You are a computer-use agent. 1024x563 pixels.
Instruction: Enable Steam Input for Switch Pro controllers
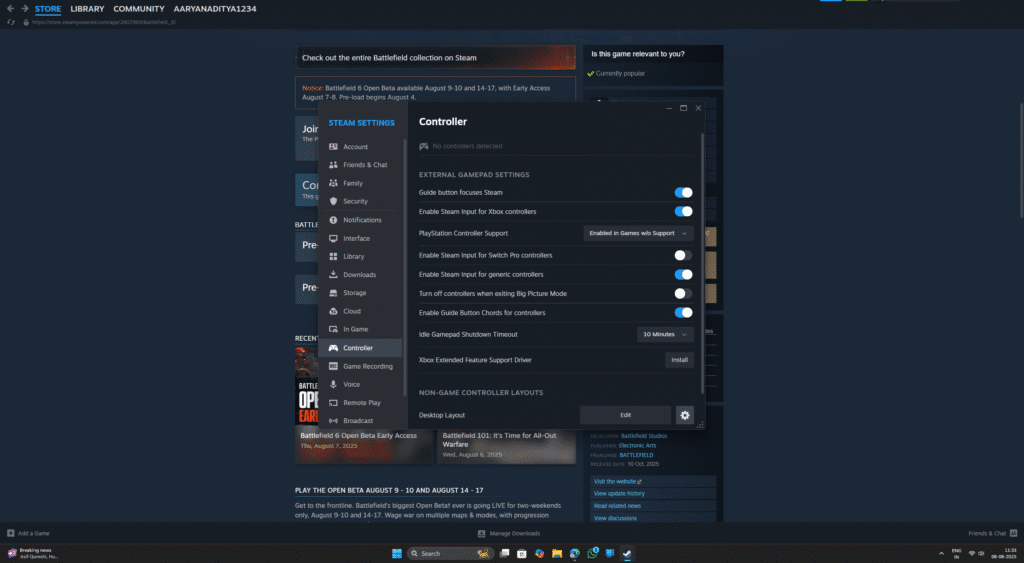(x=683, y=255)
